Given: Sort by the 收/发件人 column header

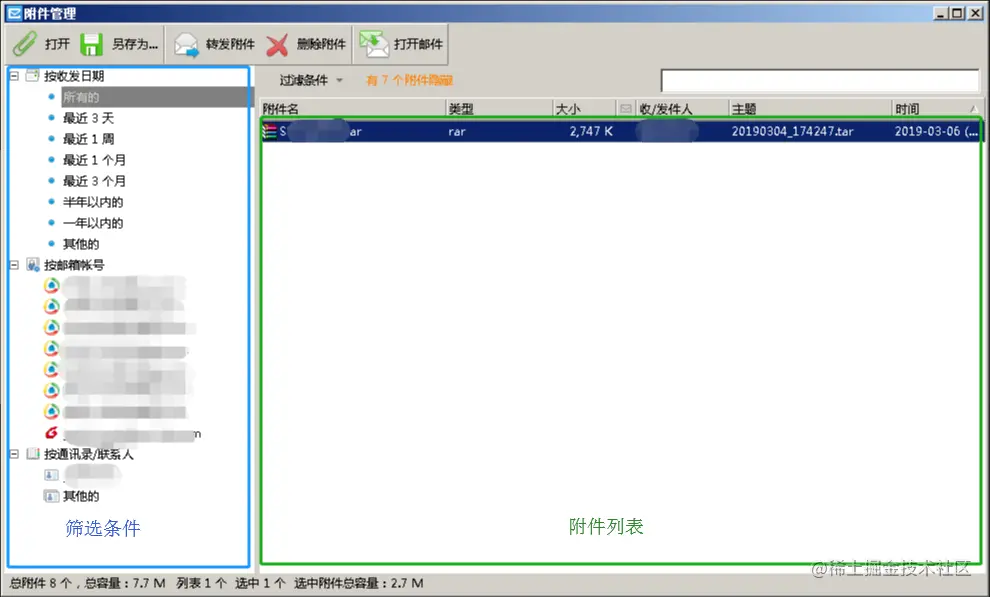Looking at the screenshot, I should click(682, 109).
